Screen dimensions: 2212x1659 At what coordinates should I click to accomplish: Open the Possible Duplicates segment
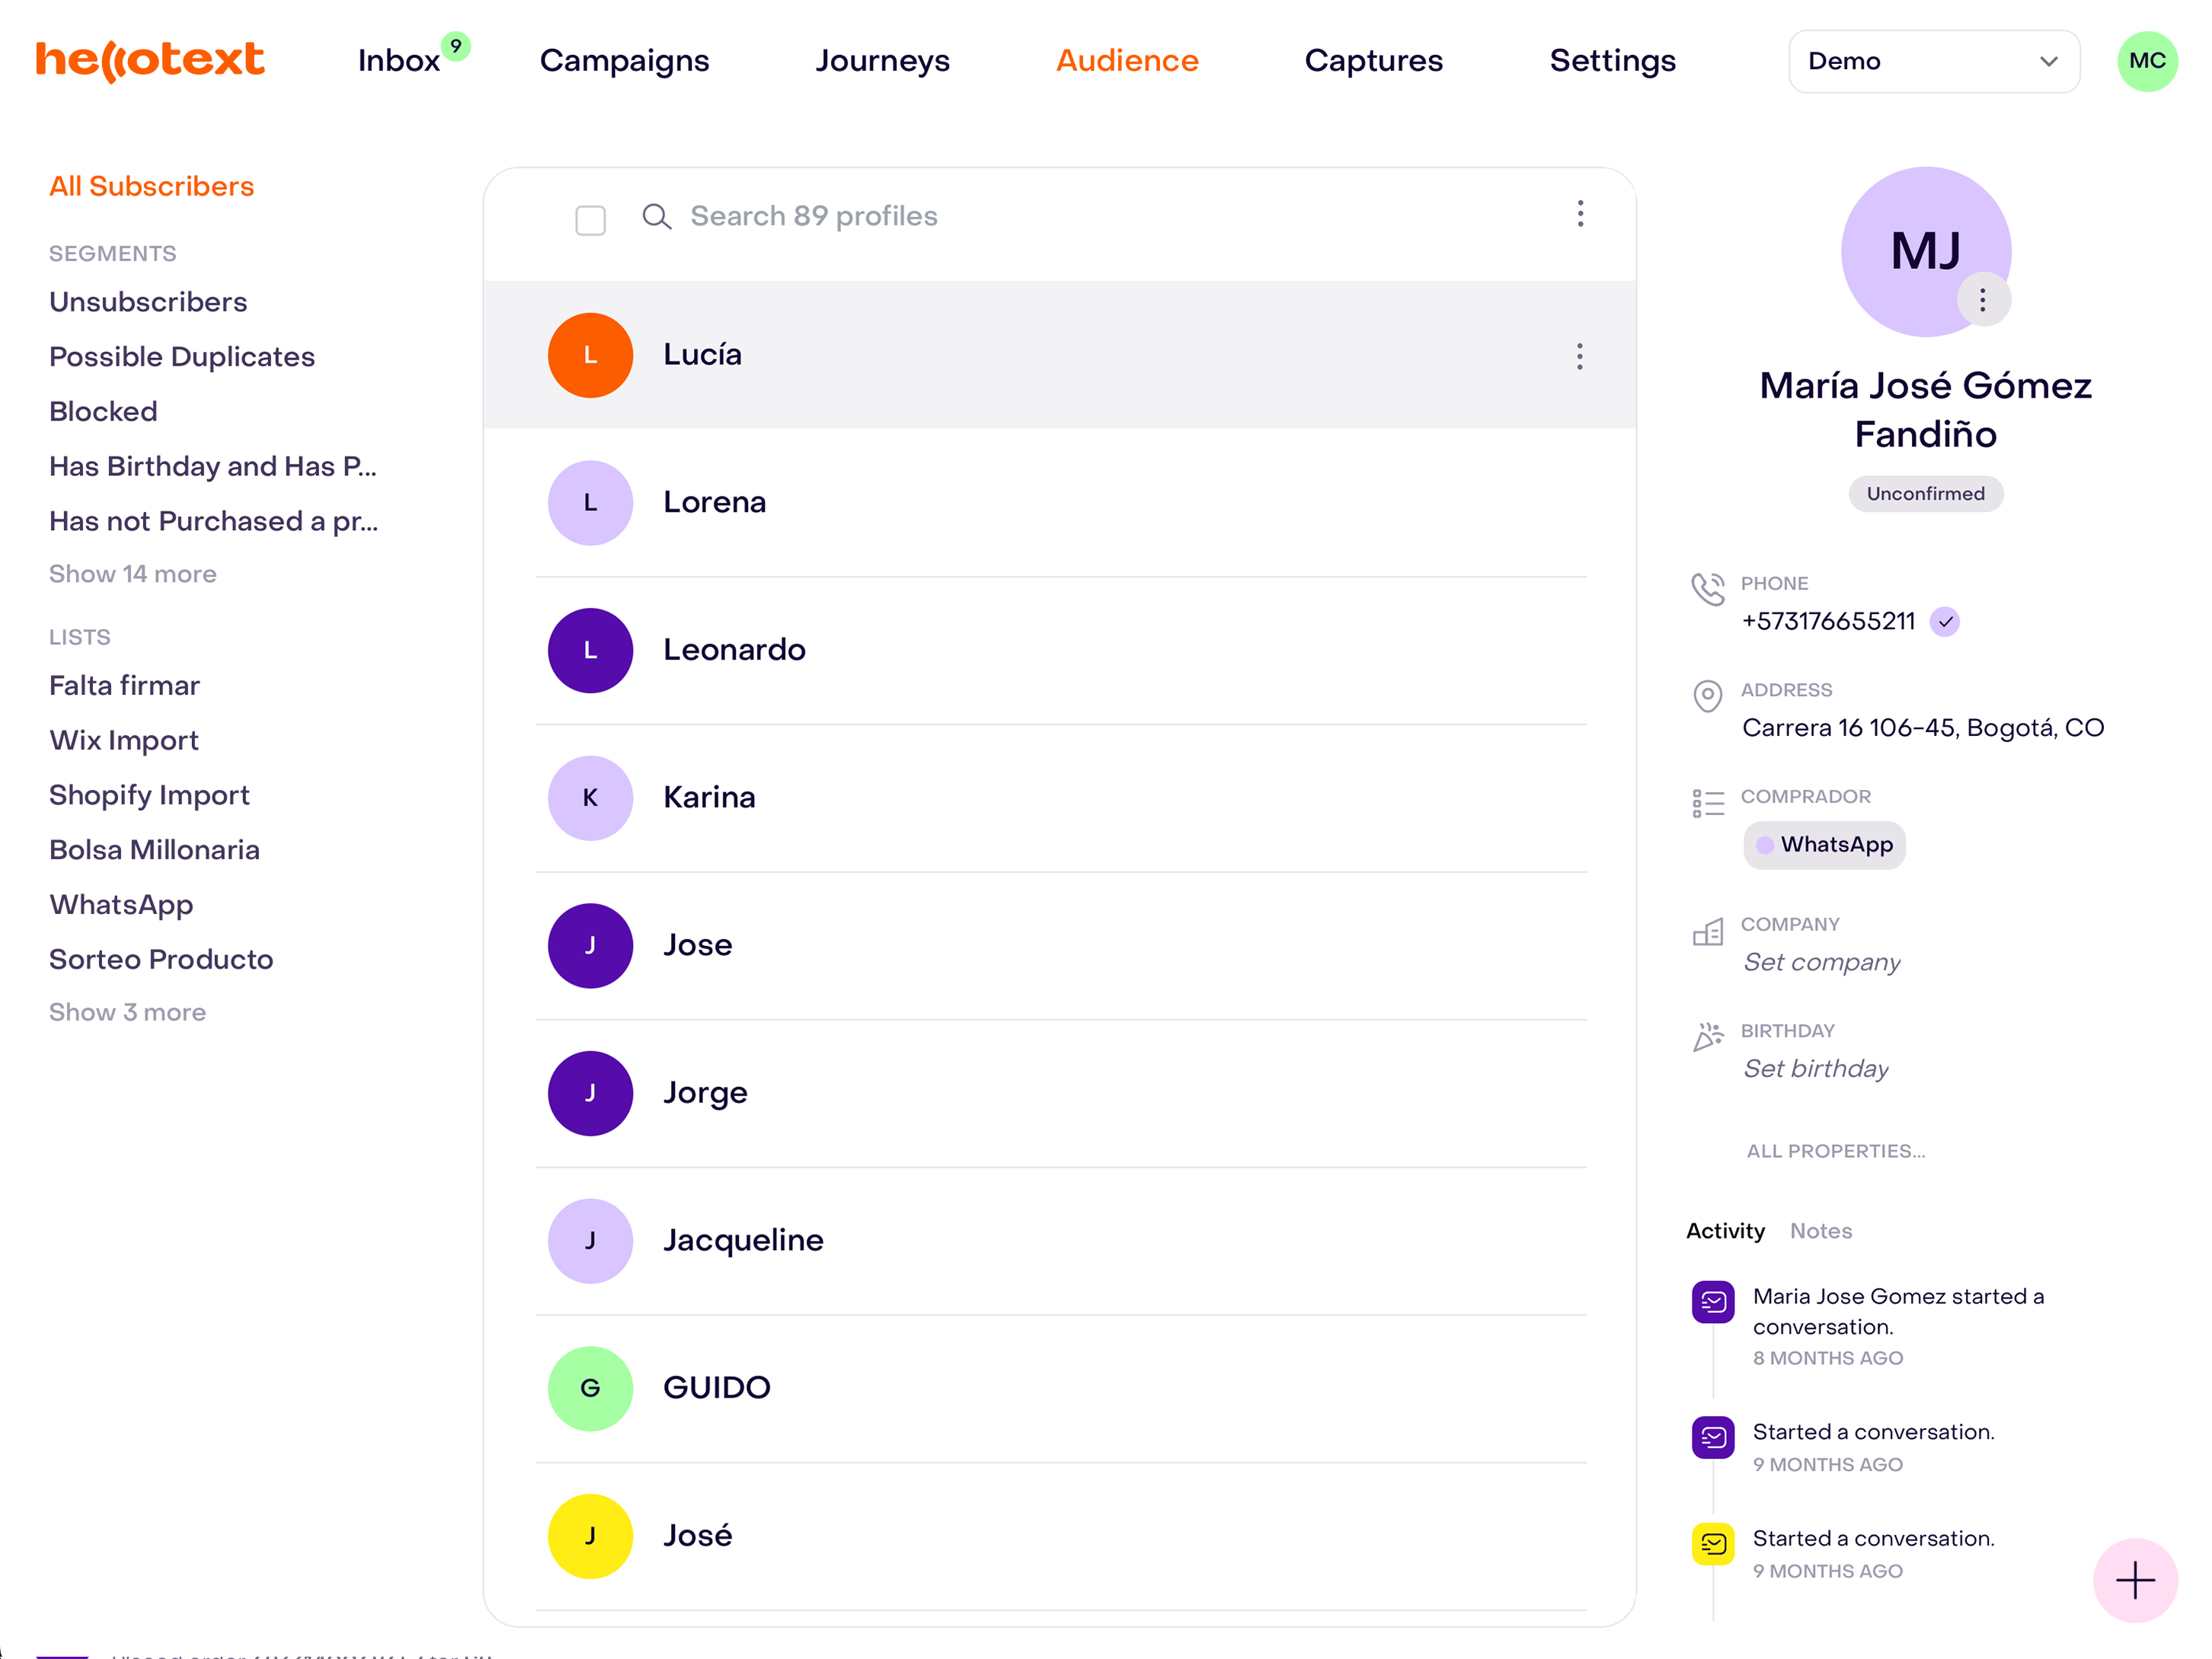[x=182, y=357]
